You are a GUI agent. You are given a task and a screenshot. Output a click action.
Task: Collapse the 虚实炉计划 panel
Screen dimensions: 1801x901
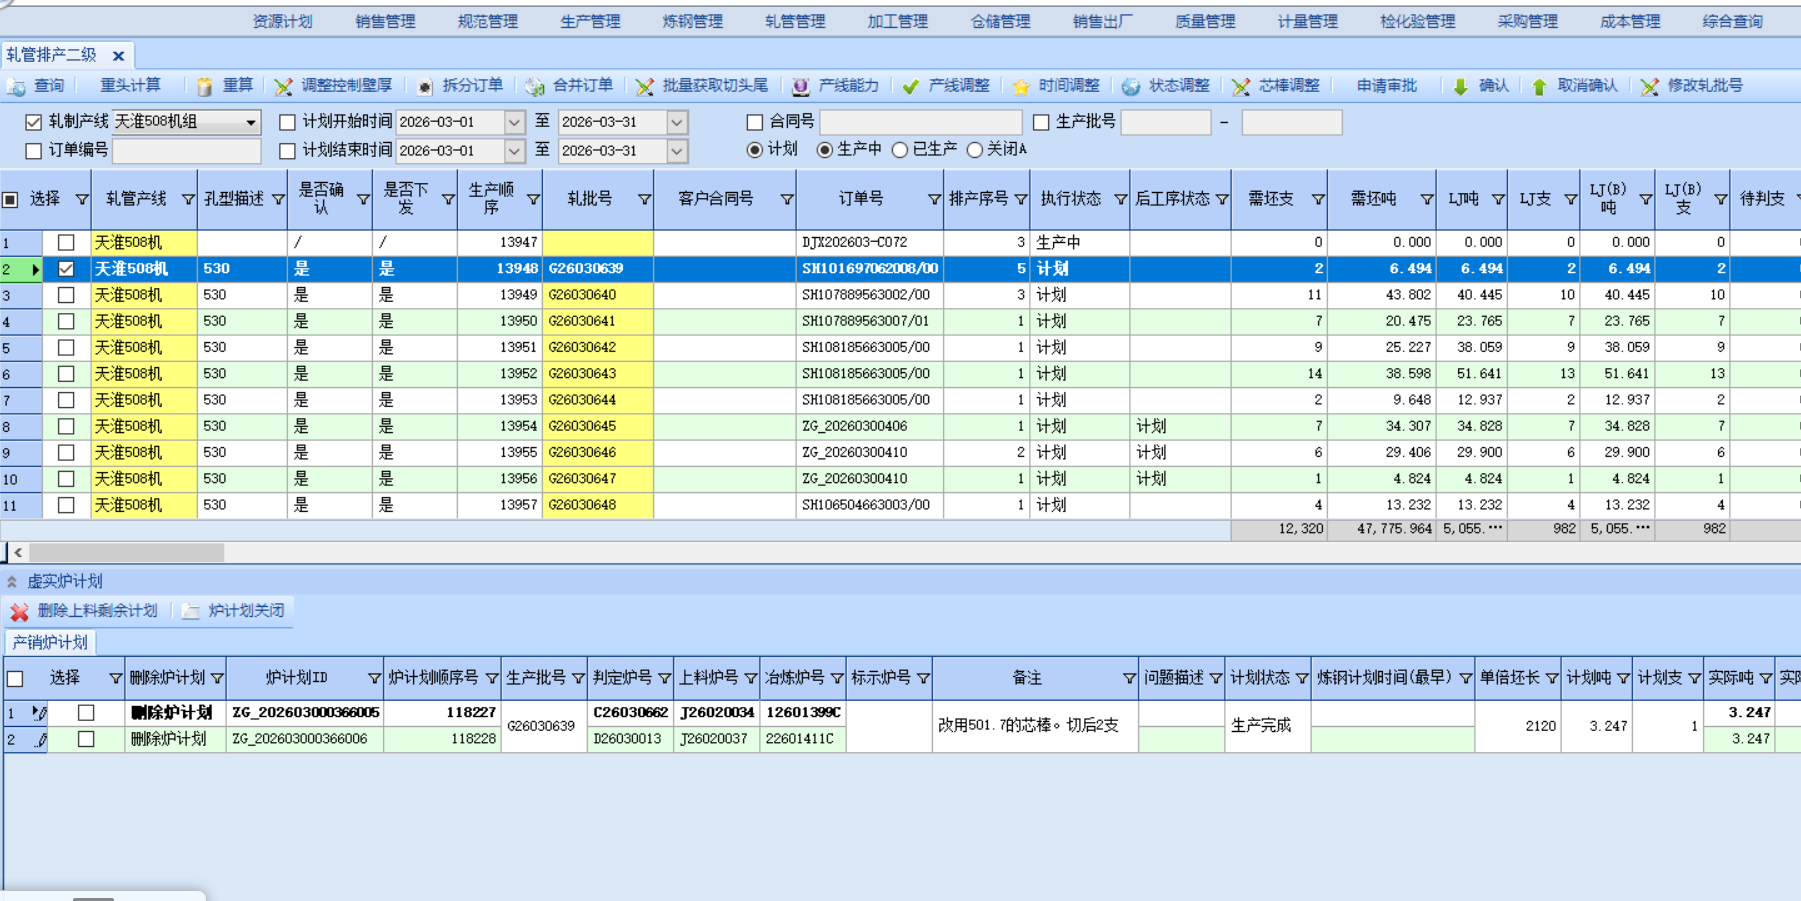coord(12,581)
